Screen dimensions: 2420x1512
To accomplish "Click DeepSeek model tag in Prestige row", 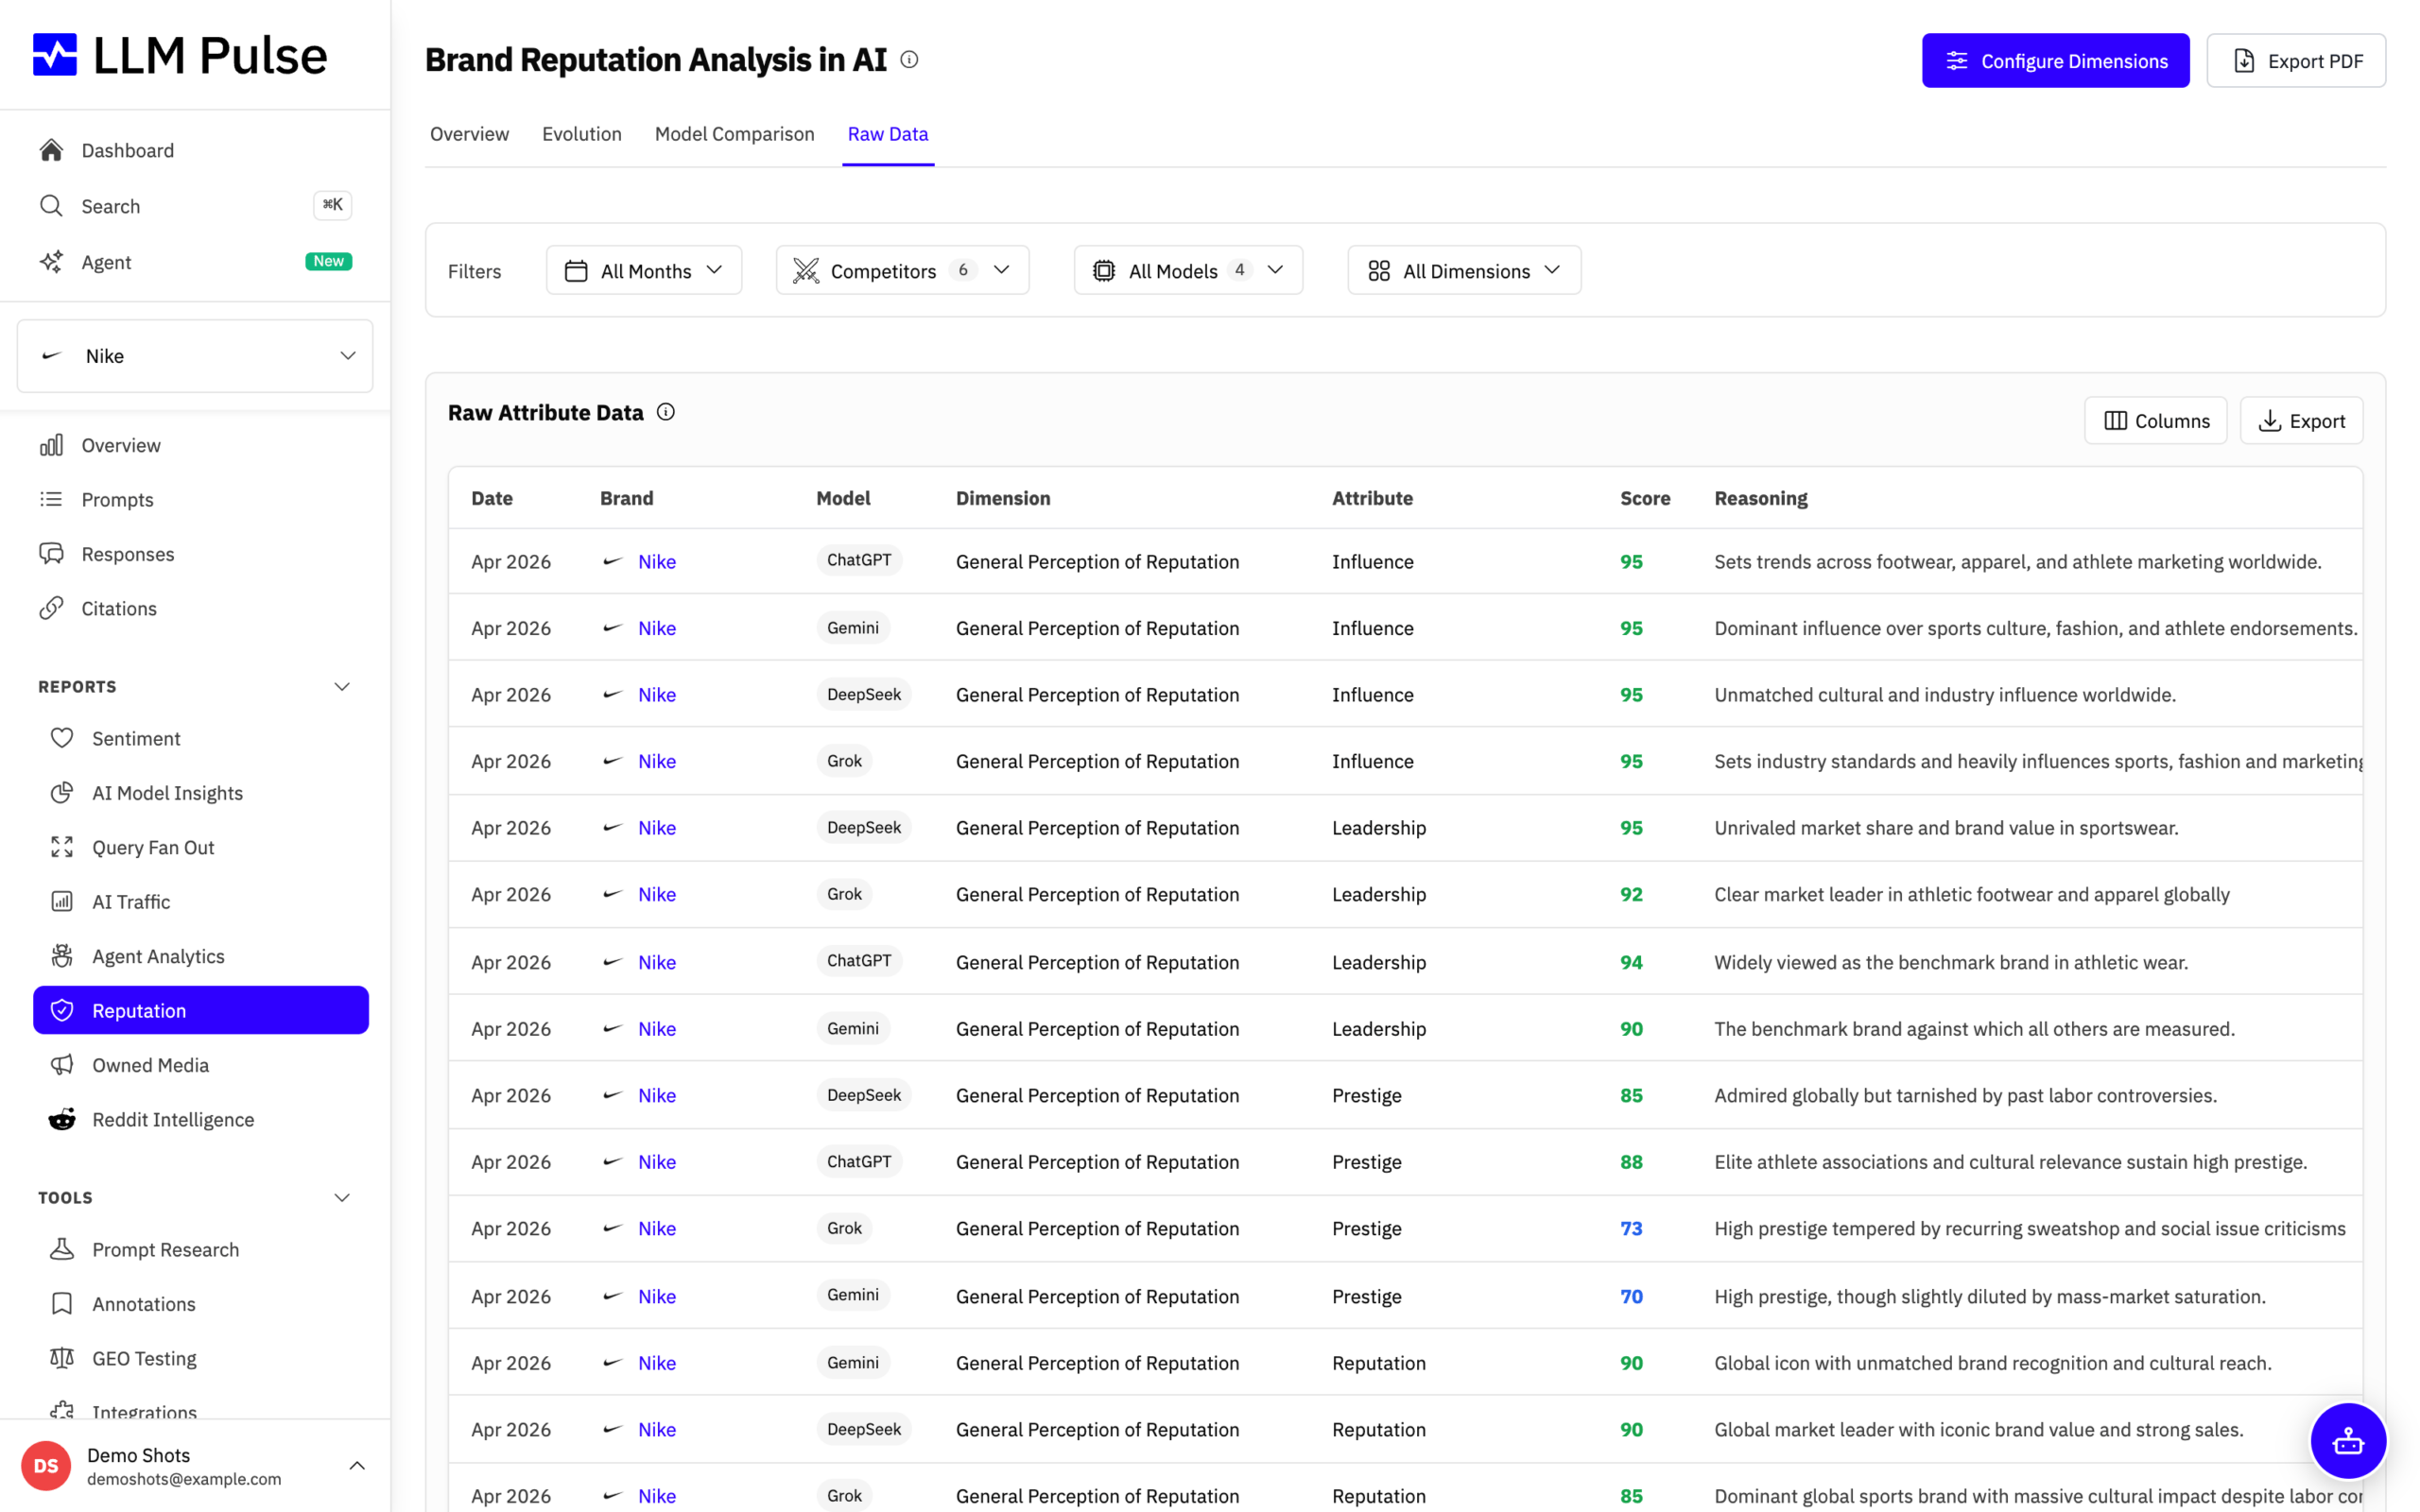I will pyautogui.click(x=864, y=1095).
